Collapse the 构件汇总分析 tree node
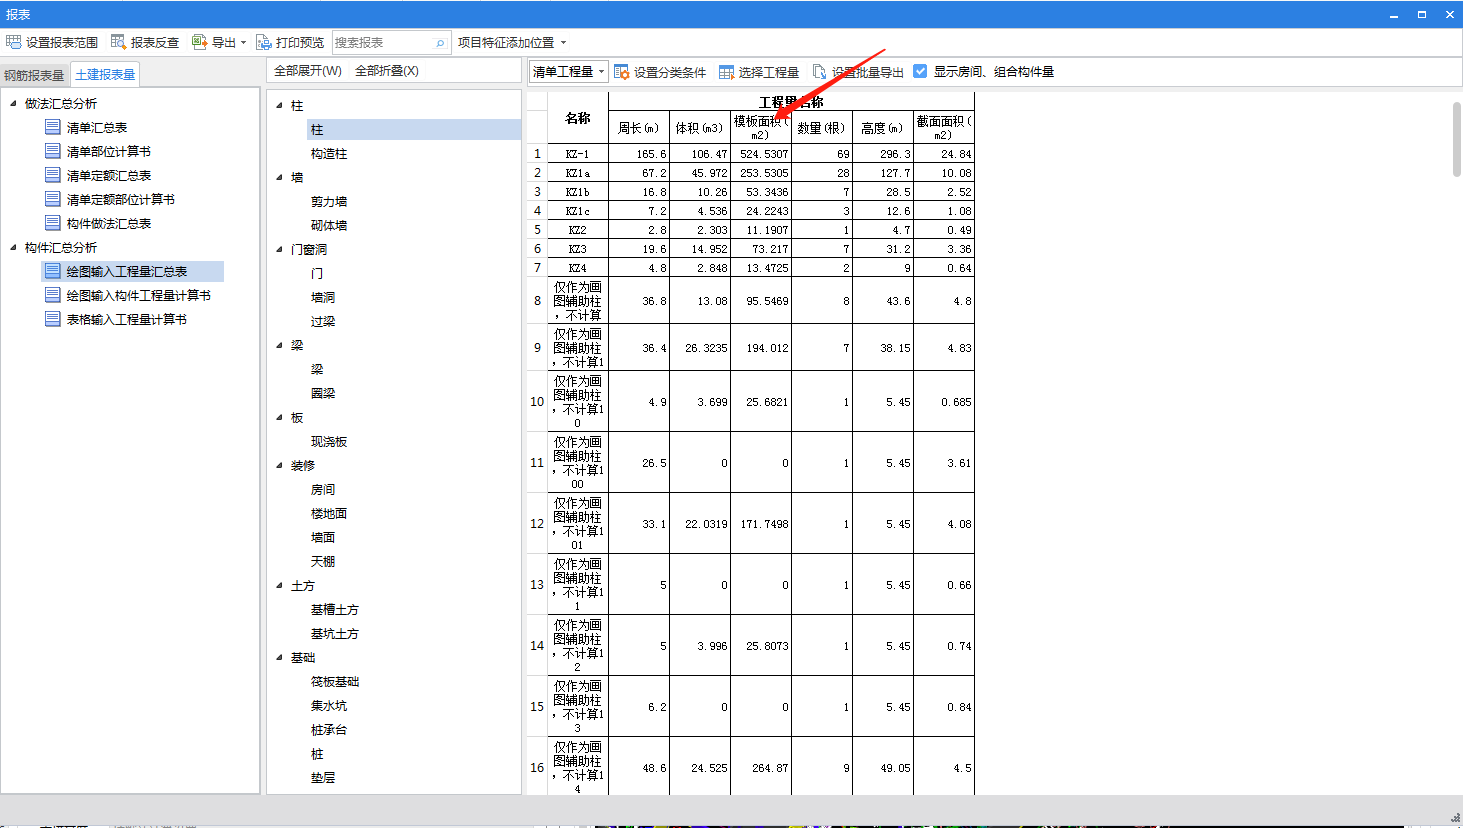Screen dimensions: 1463x828 click(13, 247)
